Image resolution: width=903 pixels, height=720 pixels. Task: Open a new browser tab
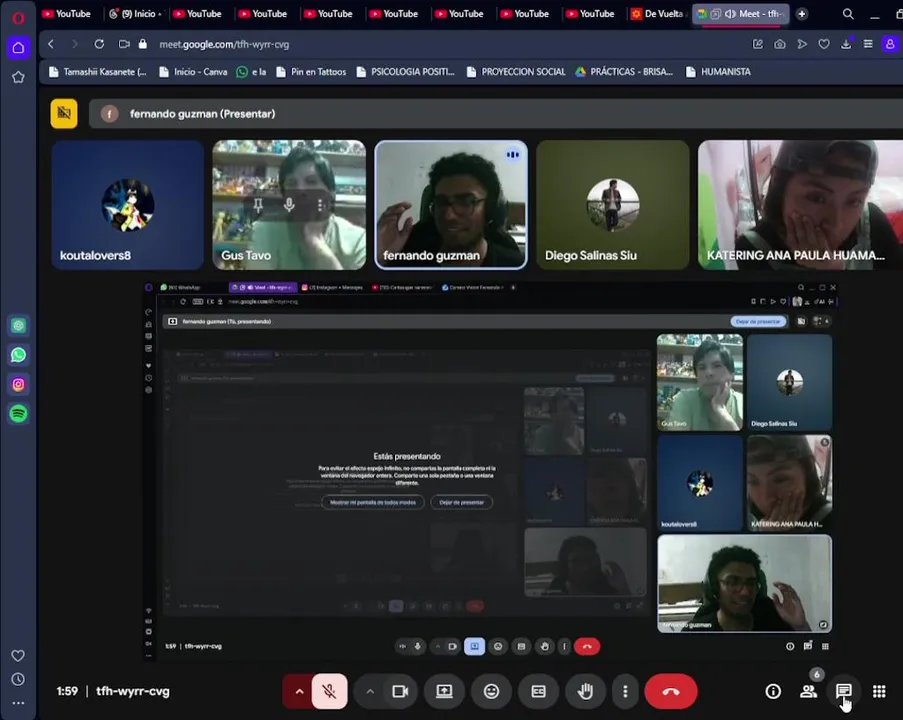pyautogui.click(x=802, y=14)
